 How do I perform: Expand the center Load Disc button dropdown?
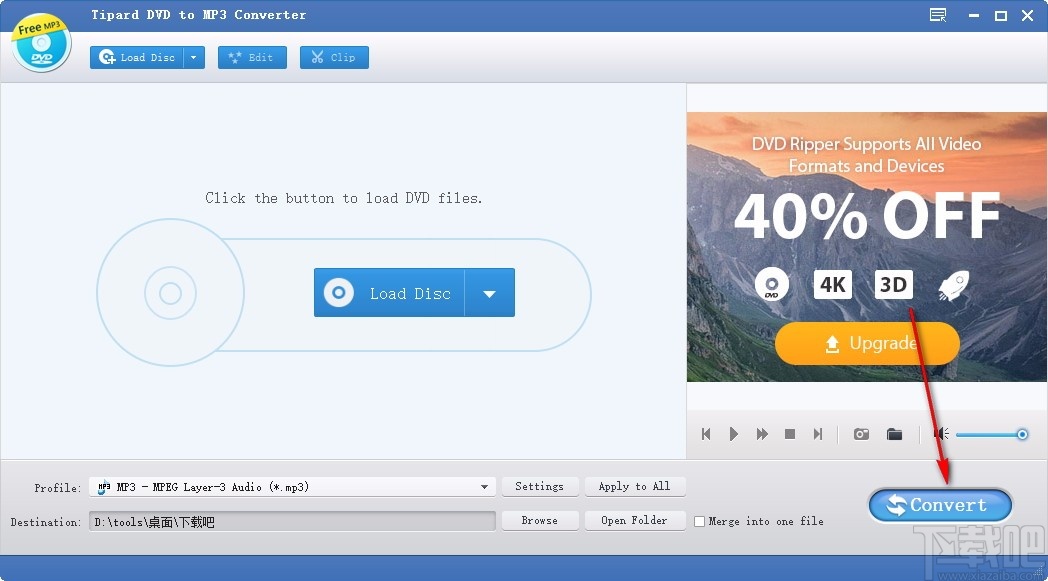pyautogui.click(x=490, y=292)
